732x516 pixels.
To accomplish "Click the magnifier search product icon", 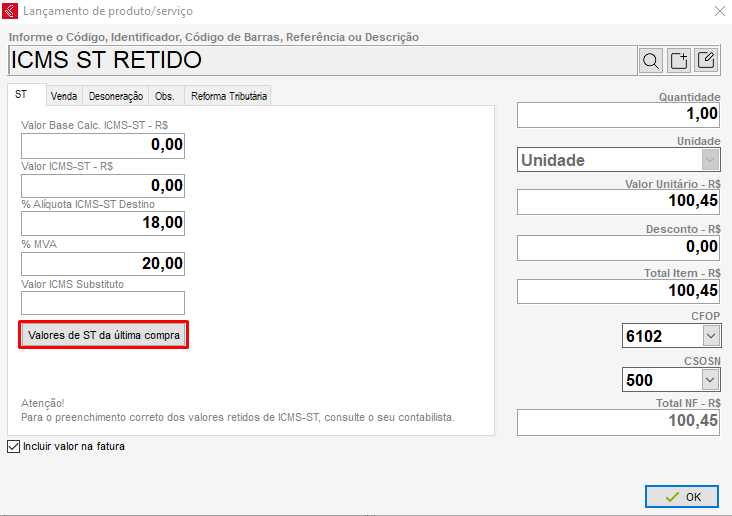I will 651,60.
